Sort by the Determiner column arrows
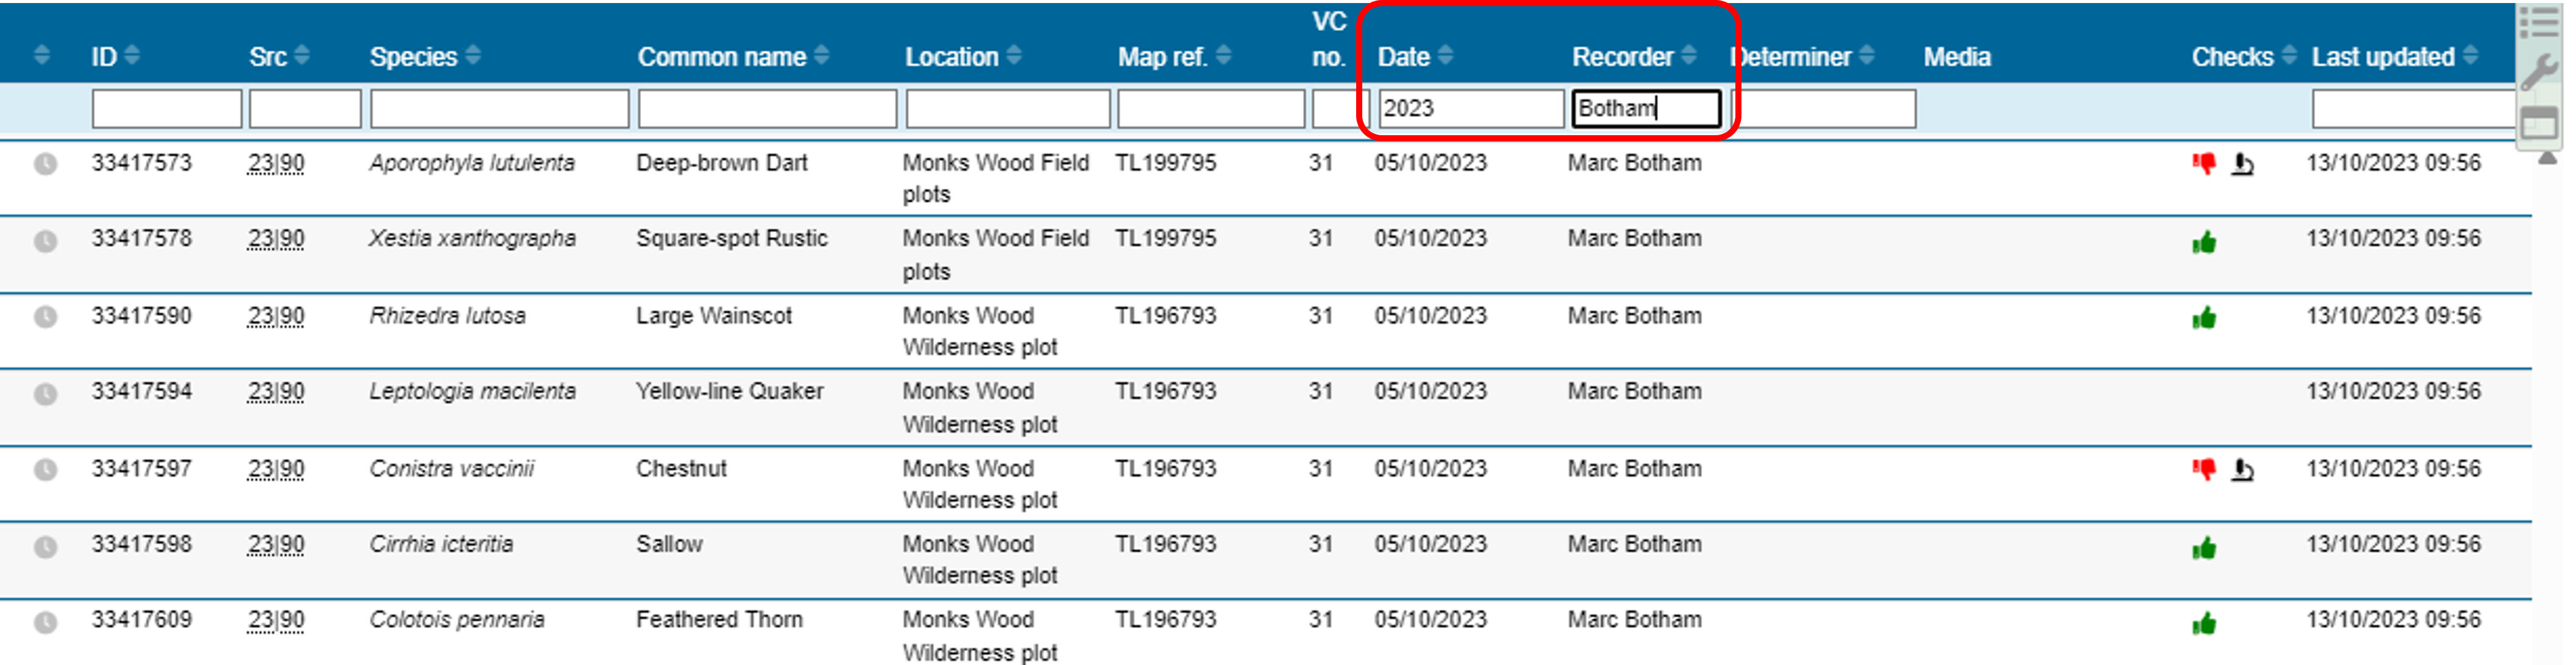This screenshot has height=665, width=2576. point(1866,55)
